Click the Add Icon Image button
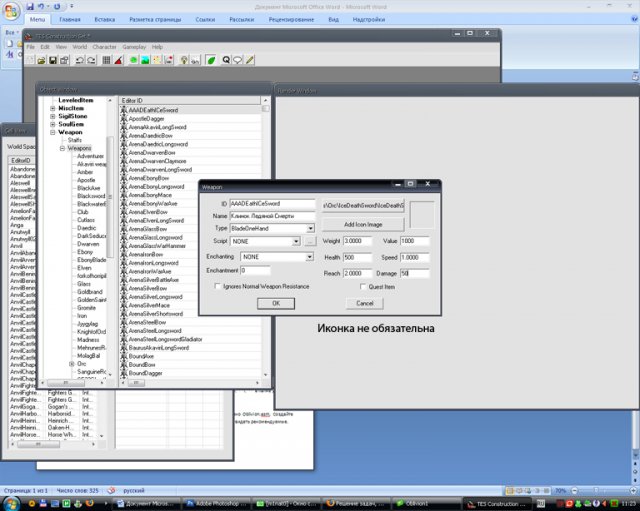 pyautogui.click(x=363, y=224)
